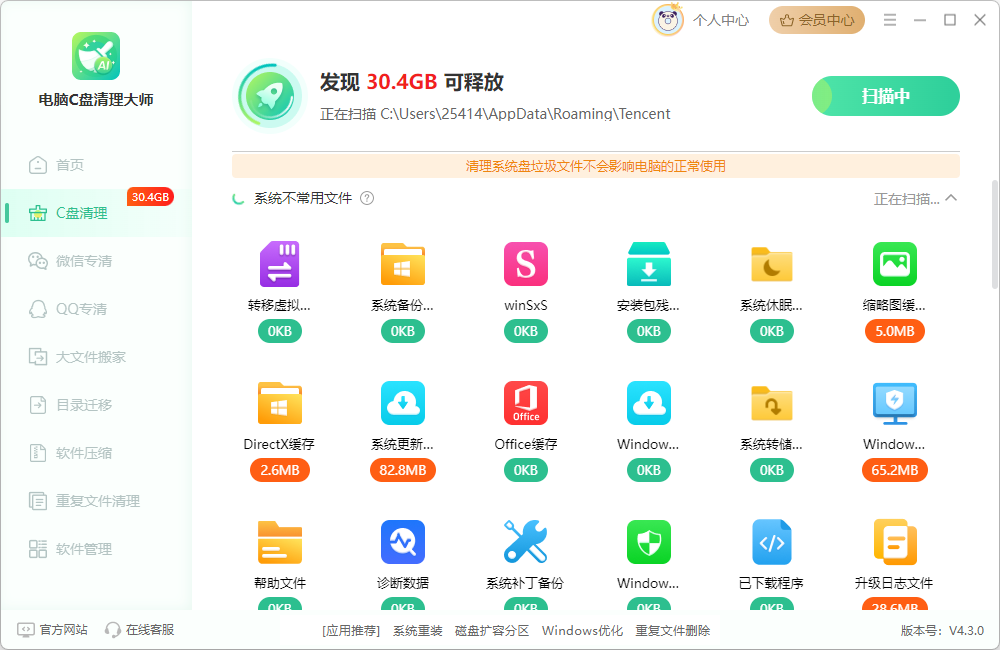Open the Windows优化 link
Screen dimensions: 1000x650
(x=582, y=631)
